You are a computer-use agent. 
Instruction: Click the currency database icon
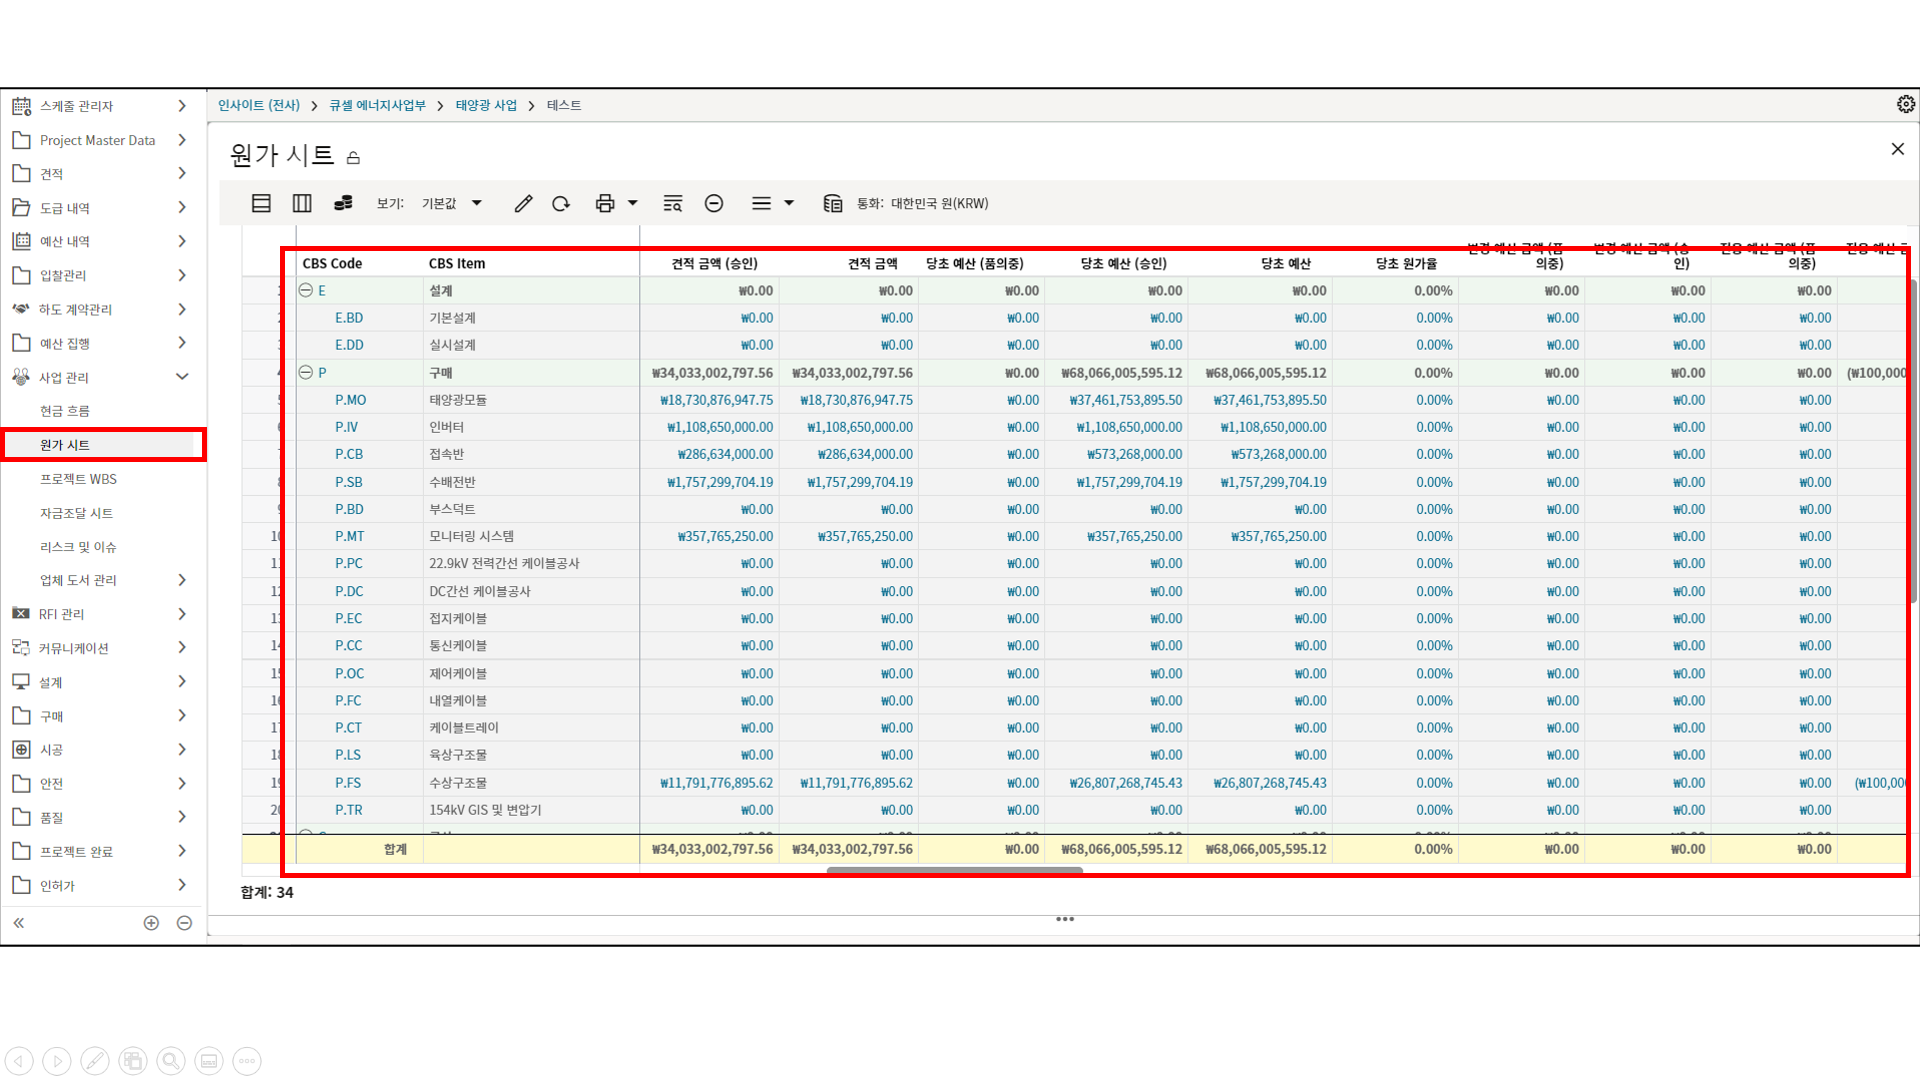(x=832, y=203)
